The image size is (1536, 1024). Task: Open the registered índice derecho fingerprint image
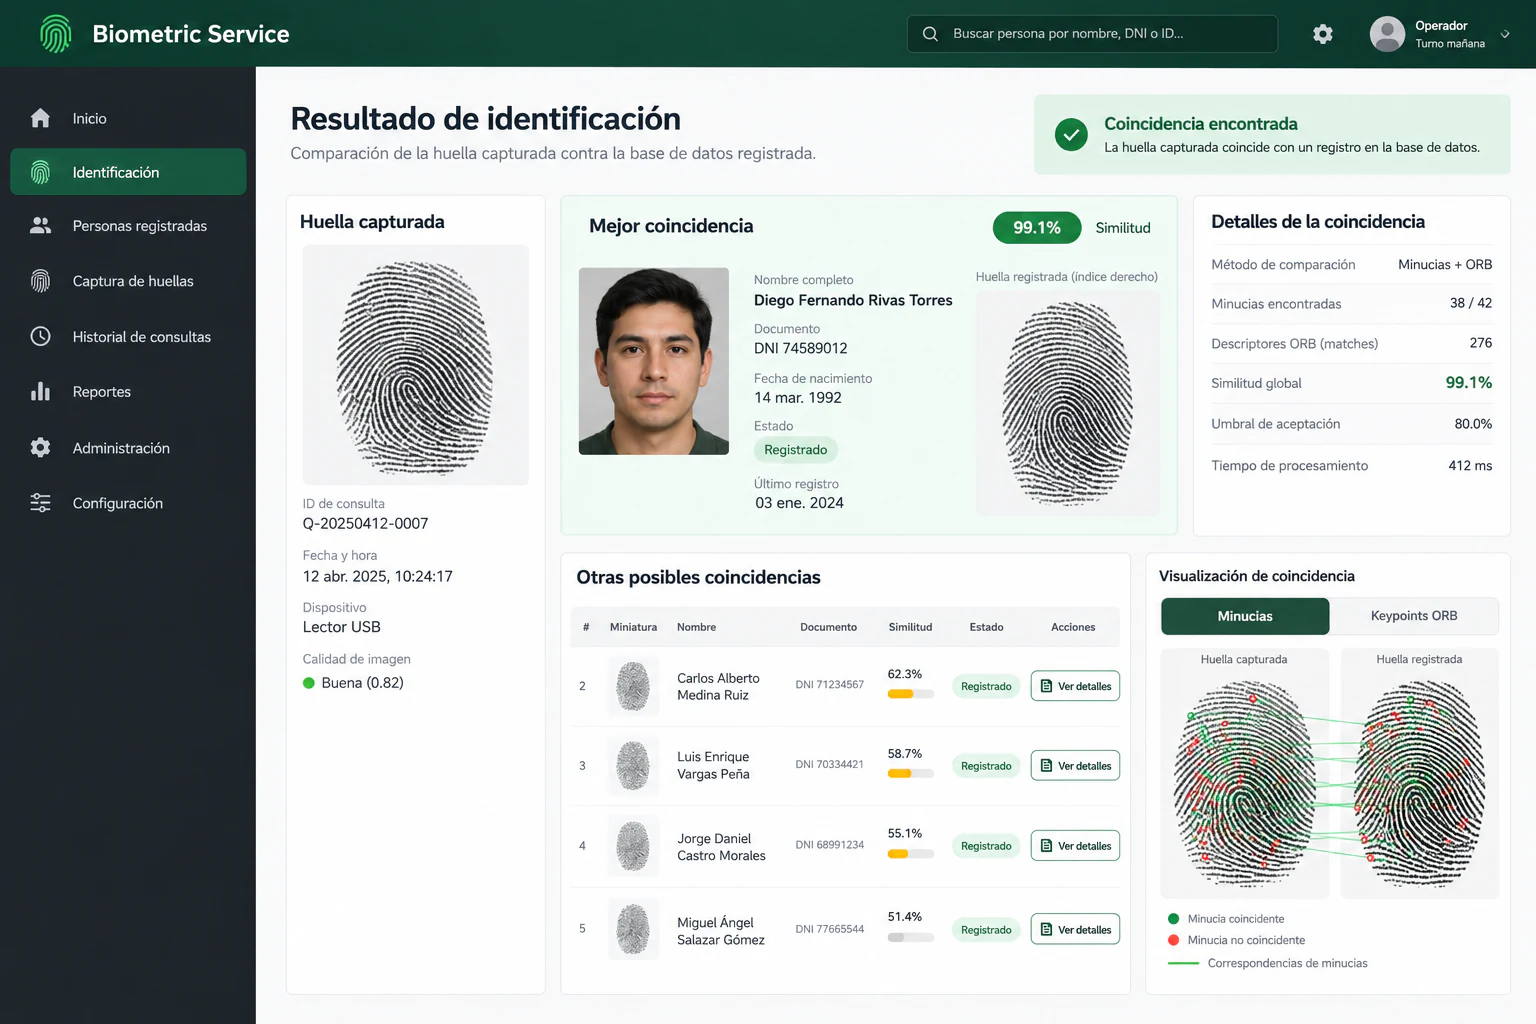(x=1068, y=403)
